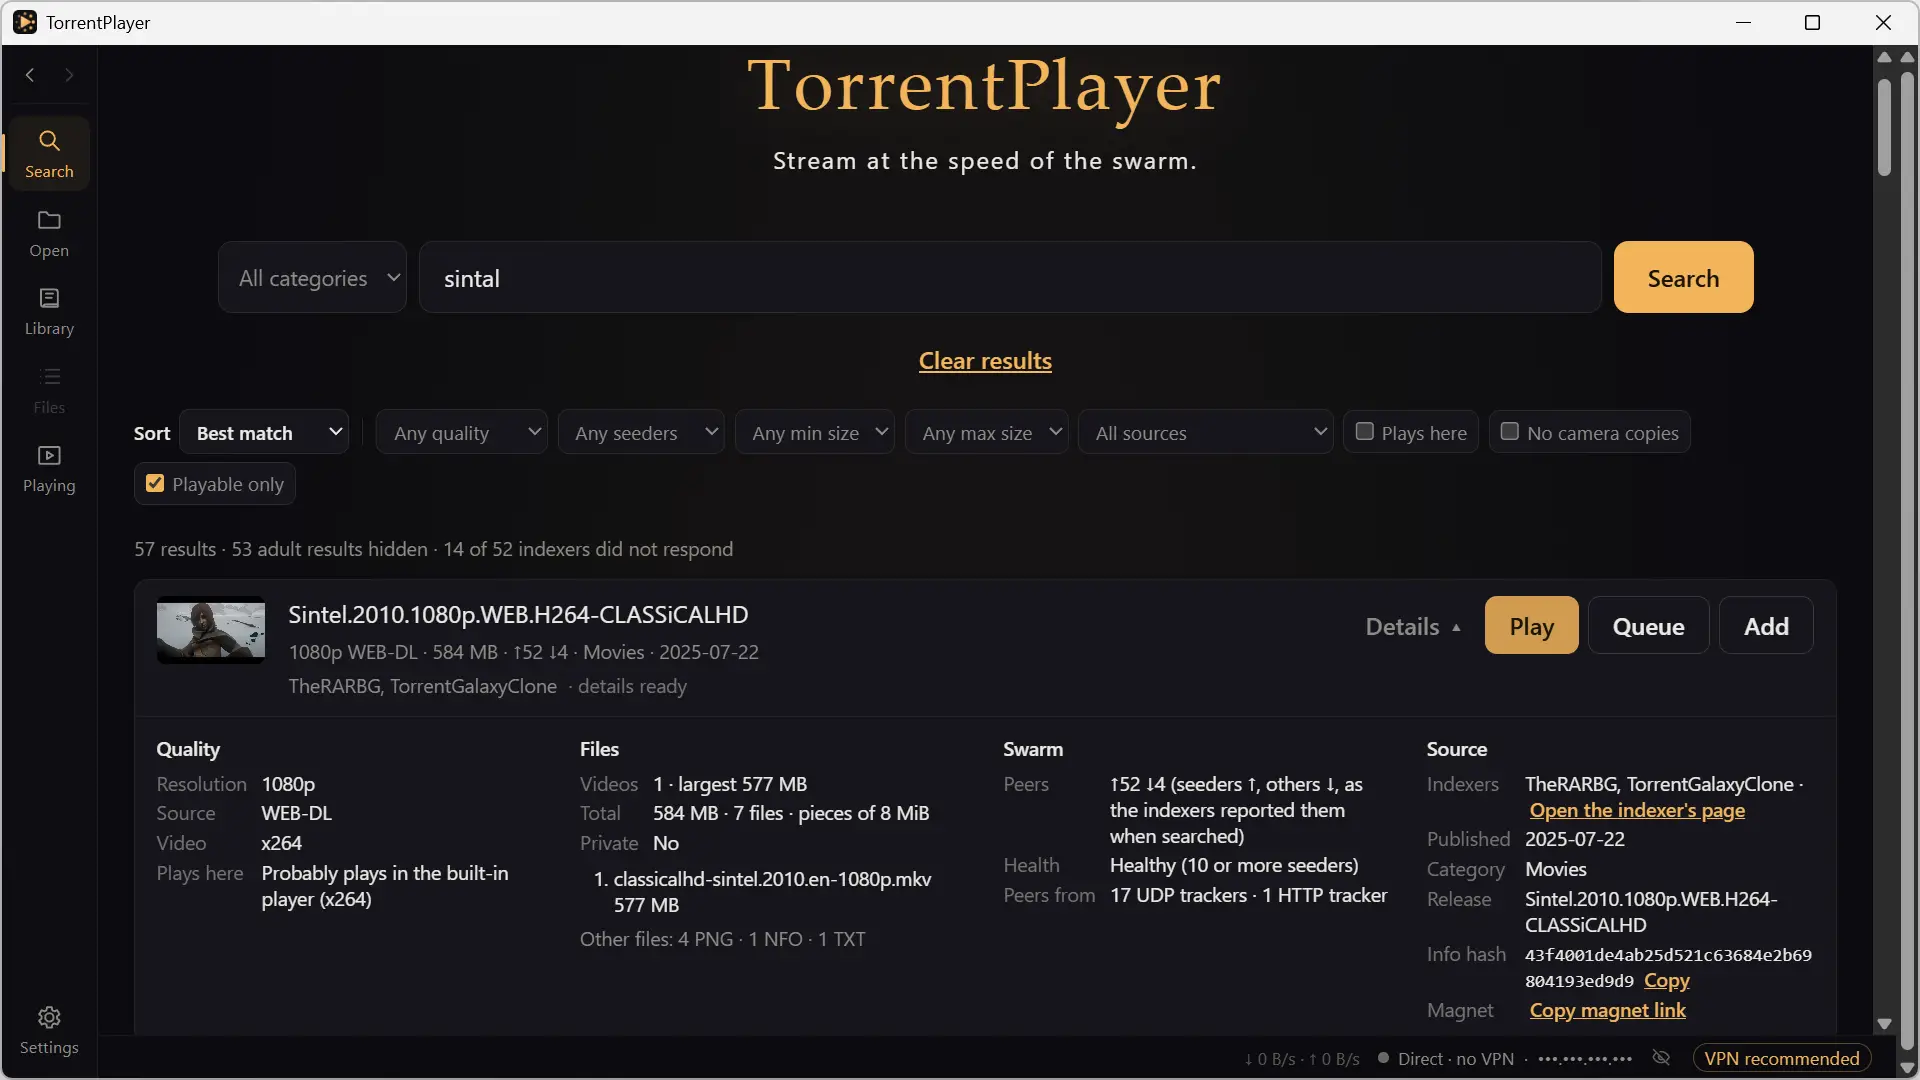This screenshot has width=1920, height=1080.
Task: Open the Any min size dropdown
Action: pyautogui.click(x=815, y=432)
